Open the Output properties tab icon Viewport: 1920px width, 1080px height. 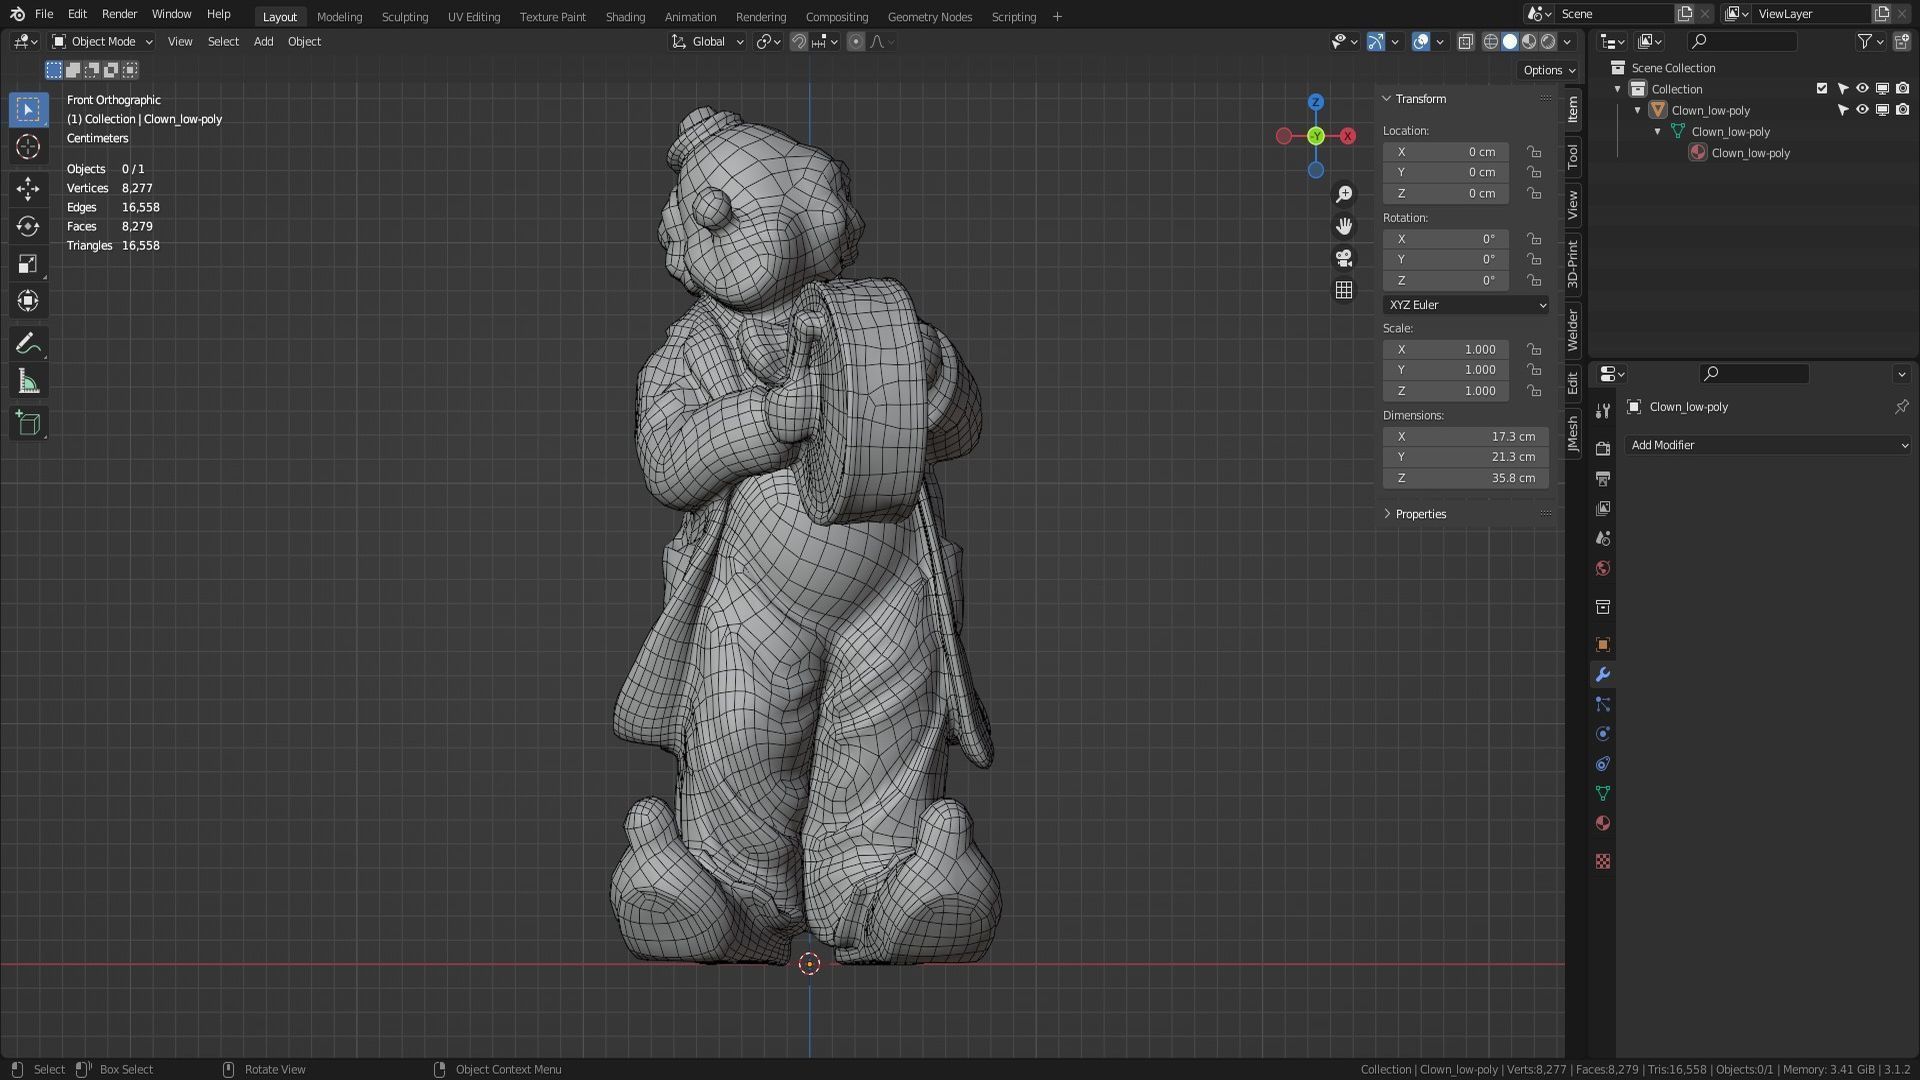[1603, 479]
